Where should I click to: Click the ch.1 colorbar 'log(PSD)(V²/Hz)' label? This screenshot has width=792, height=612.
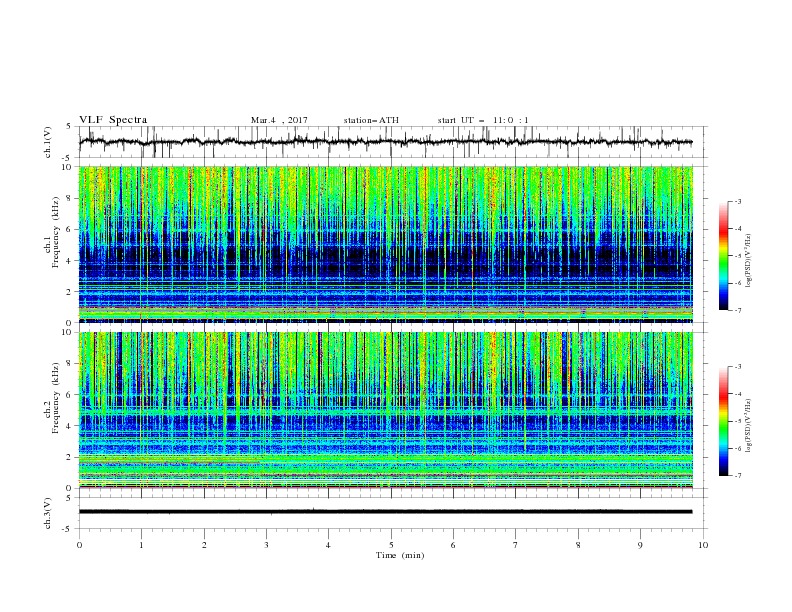748,261
